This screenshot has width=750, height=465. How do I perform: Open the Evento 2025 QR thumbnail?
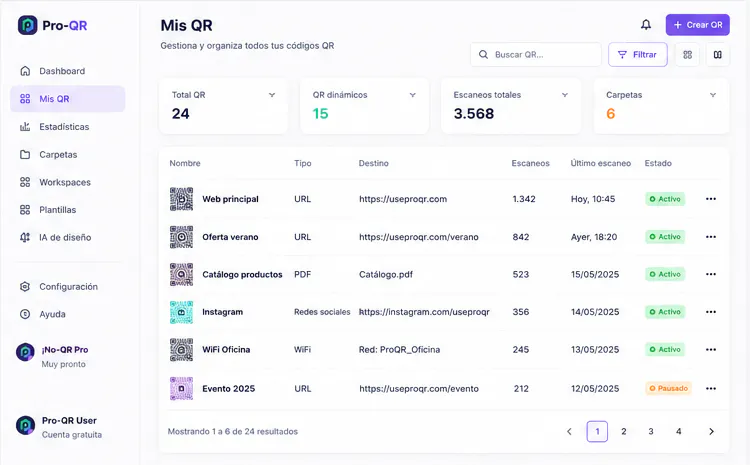(181, 388)
